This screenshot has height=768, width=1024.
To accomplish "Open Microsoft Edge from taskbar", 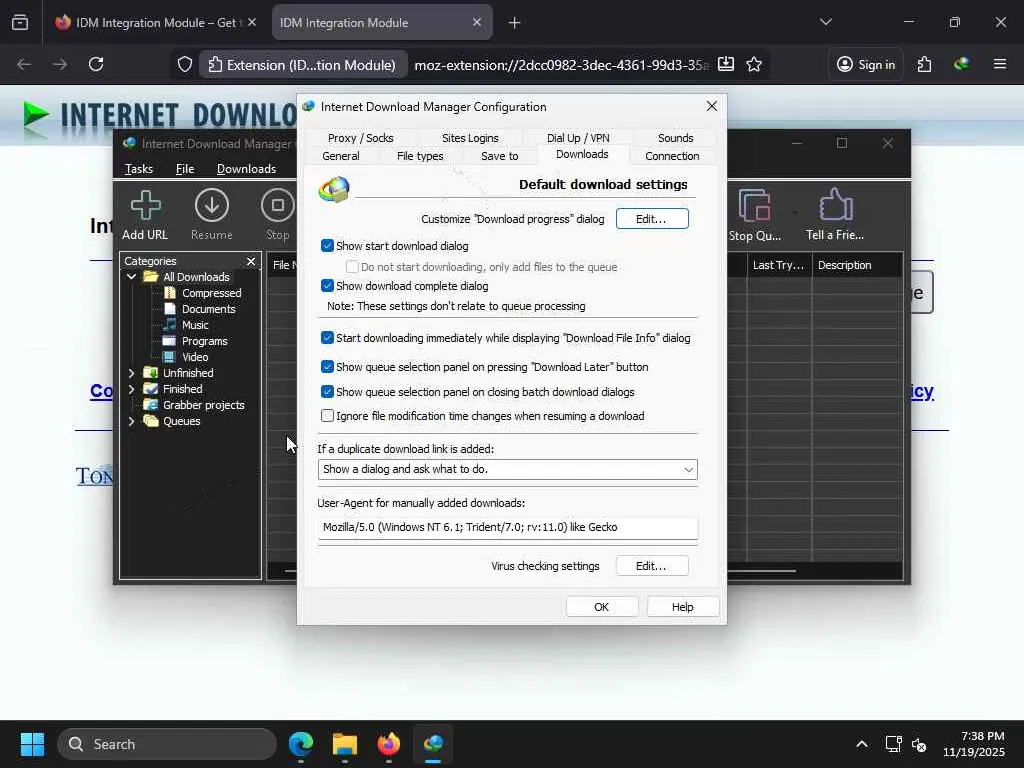I will point(301,744).
